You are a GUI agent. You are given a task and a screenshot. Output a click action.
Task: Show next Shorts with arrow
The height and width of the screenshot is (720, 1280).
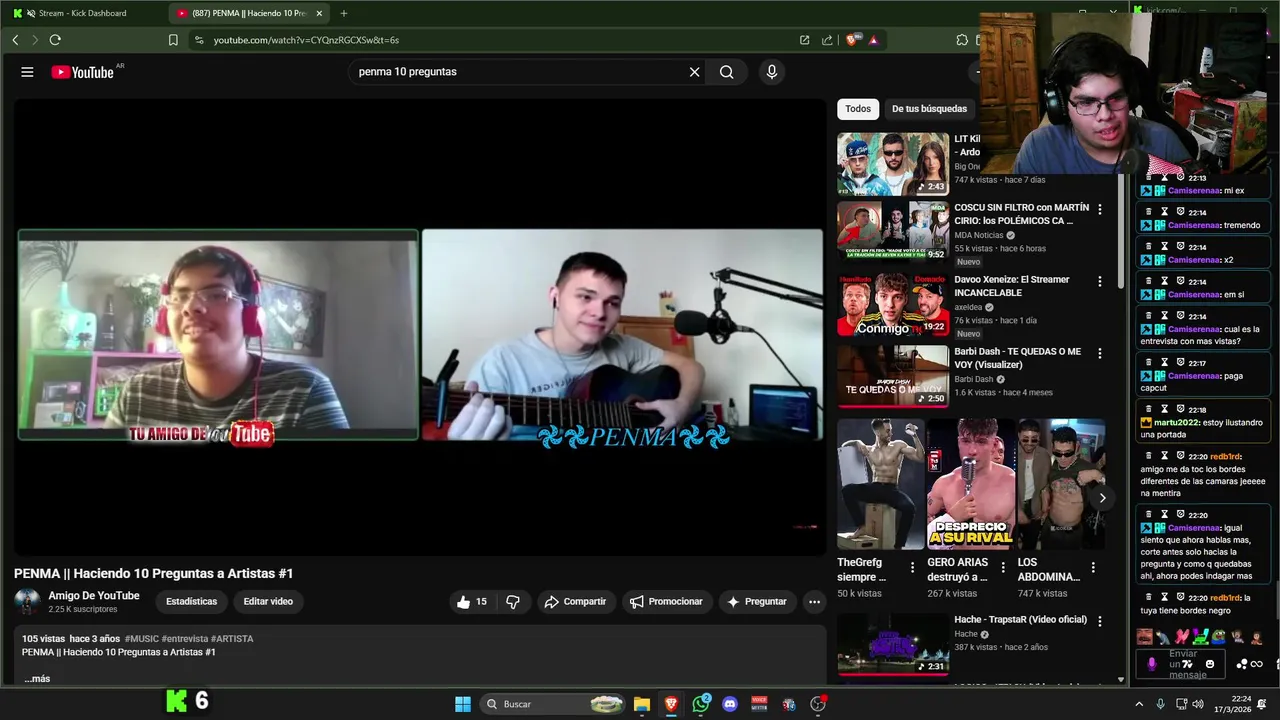[1102, 498]
